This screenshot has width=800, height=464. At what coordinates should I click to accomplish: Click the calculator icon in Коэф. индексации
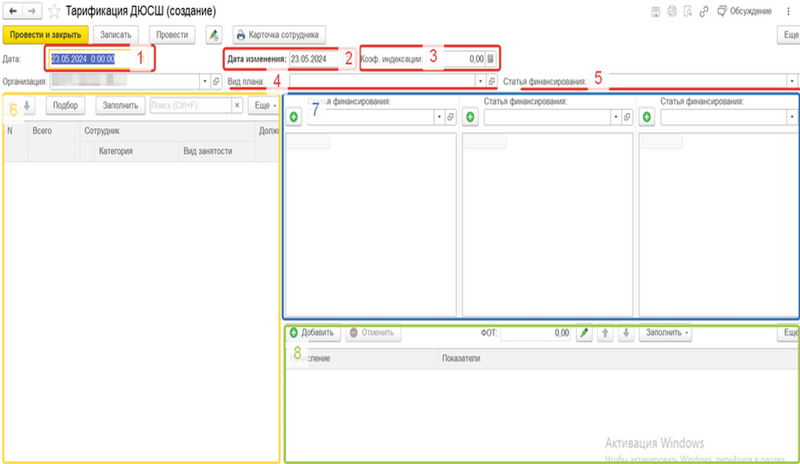[x=490, y=59]
